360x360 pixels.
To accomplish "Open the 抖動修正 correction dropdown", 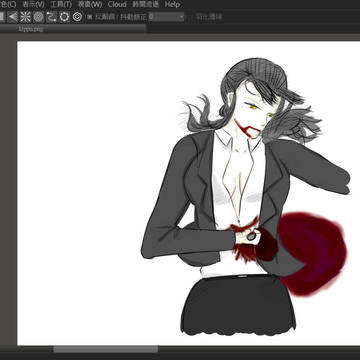I will [x=166, y=17].
